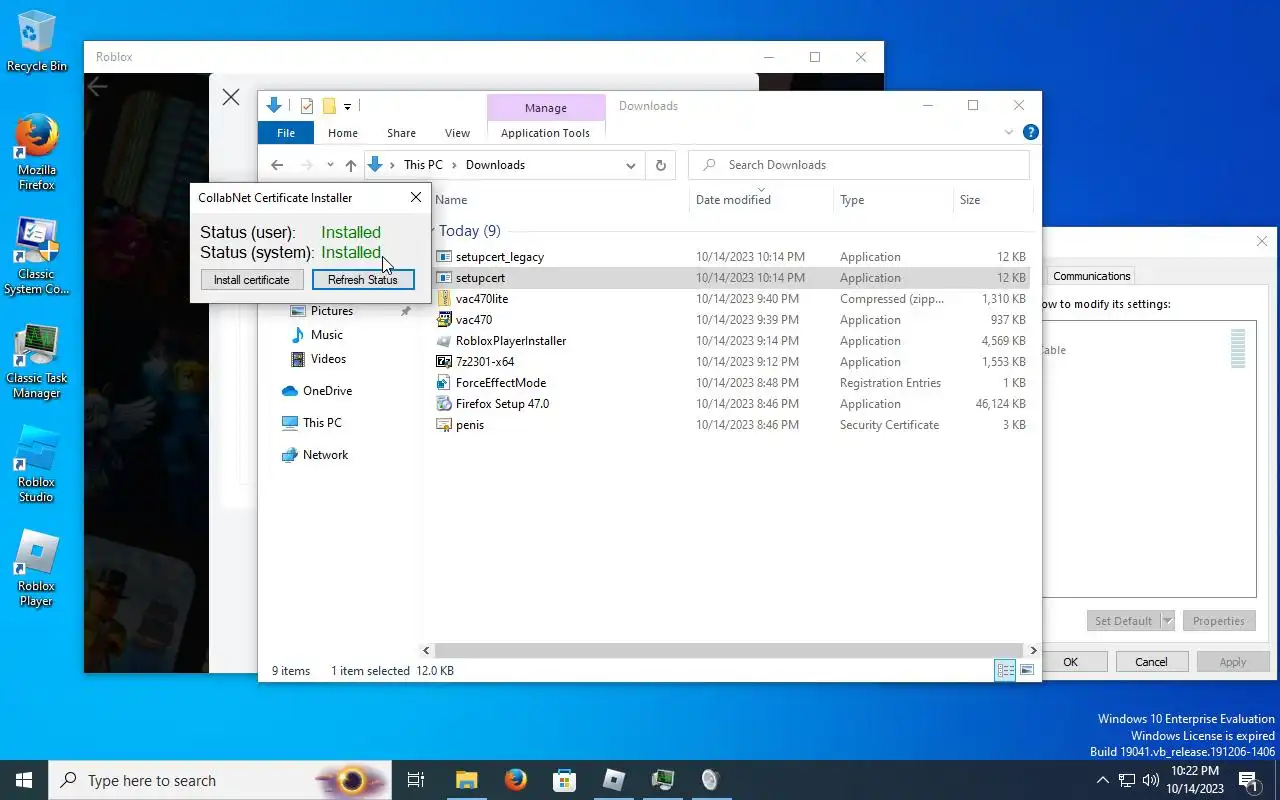Image resolution: width=1280 pixels, height=800 pixels.
Task: Click the network icon in system tray
Action: tap(1127, 780)
